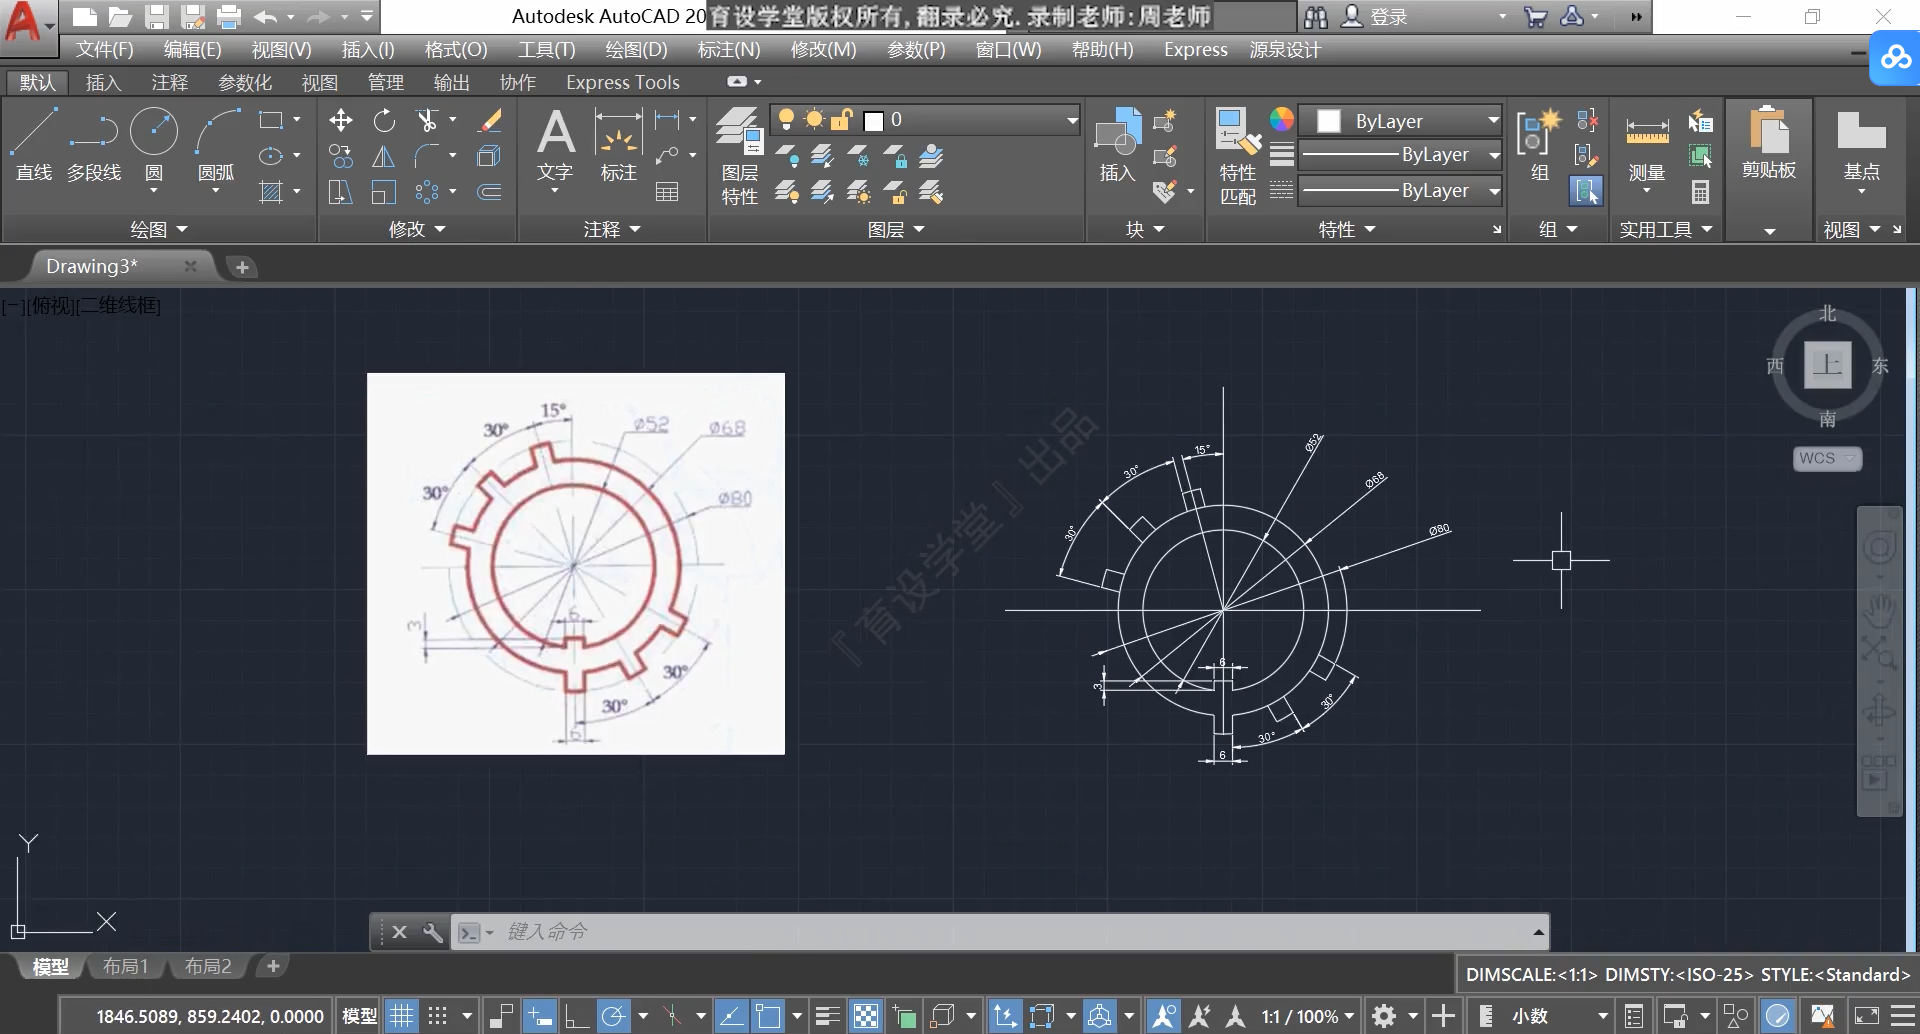Viewport: 1920px width, 1034px height.
Task: Toggle group selection mode in ribbon
Action: tap(1586, 192)
